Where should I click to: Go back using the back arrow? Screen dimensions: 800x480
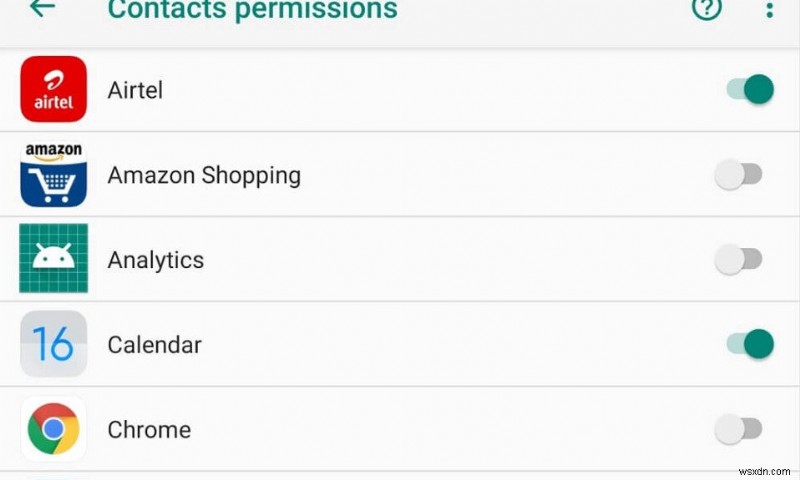[x=42, y=9]
